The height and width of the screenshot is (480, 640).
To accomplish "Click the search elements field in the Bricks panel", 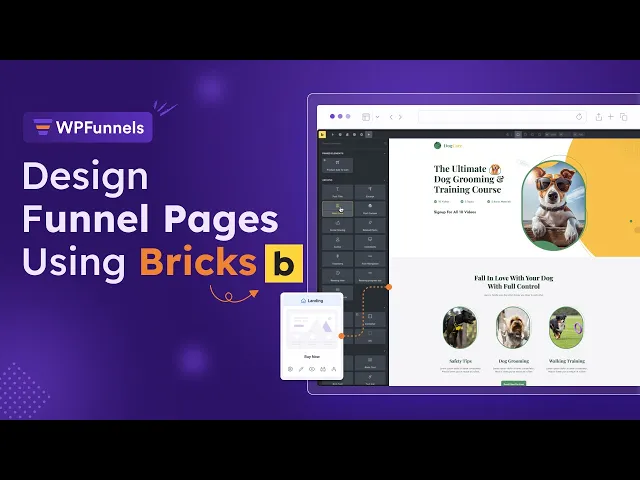I will pyautogui.click(x=353, y=143).
